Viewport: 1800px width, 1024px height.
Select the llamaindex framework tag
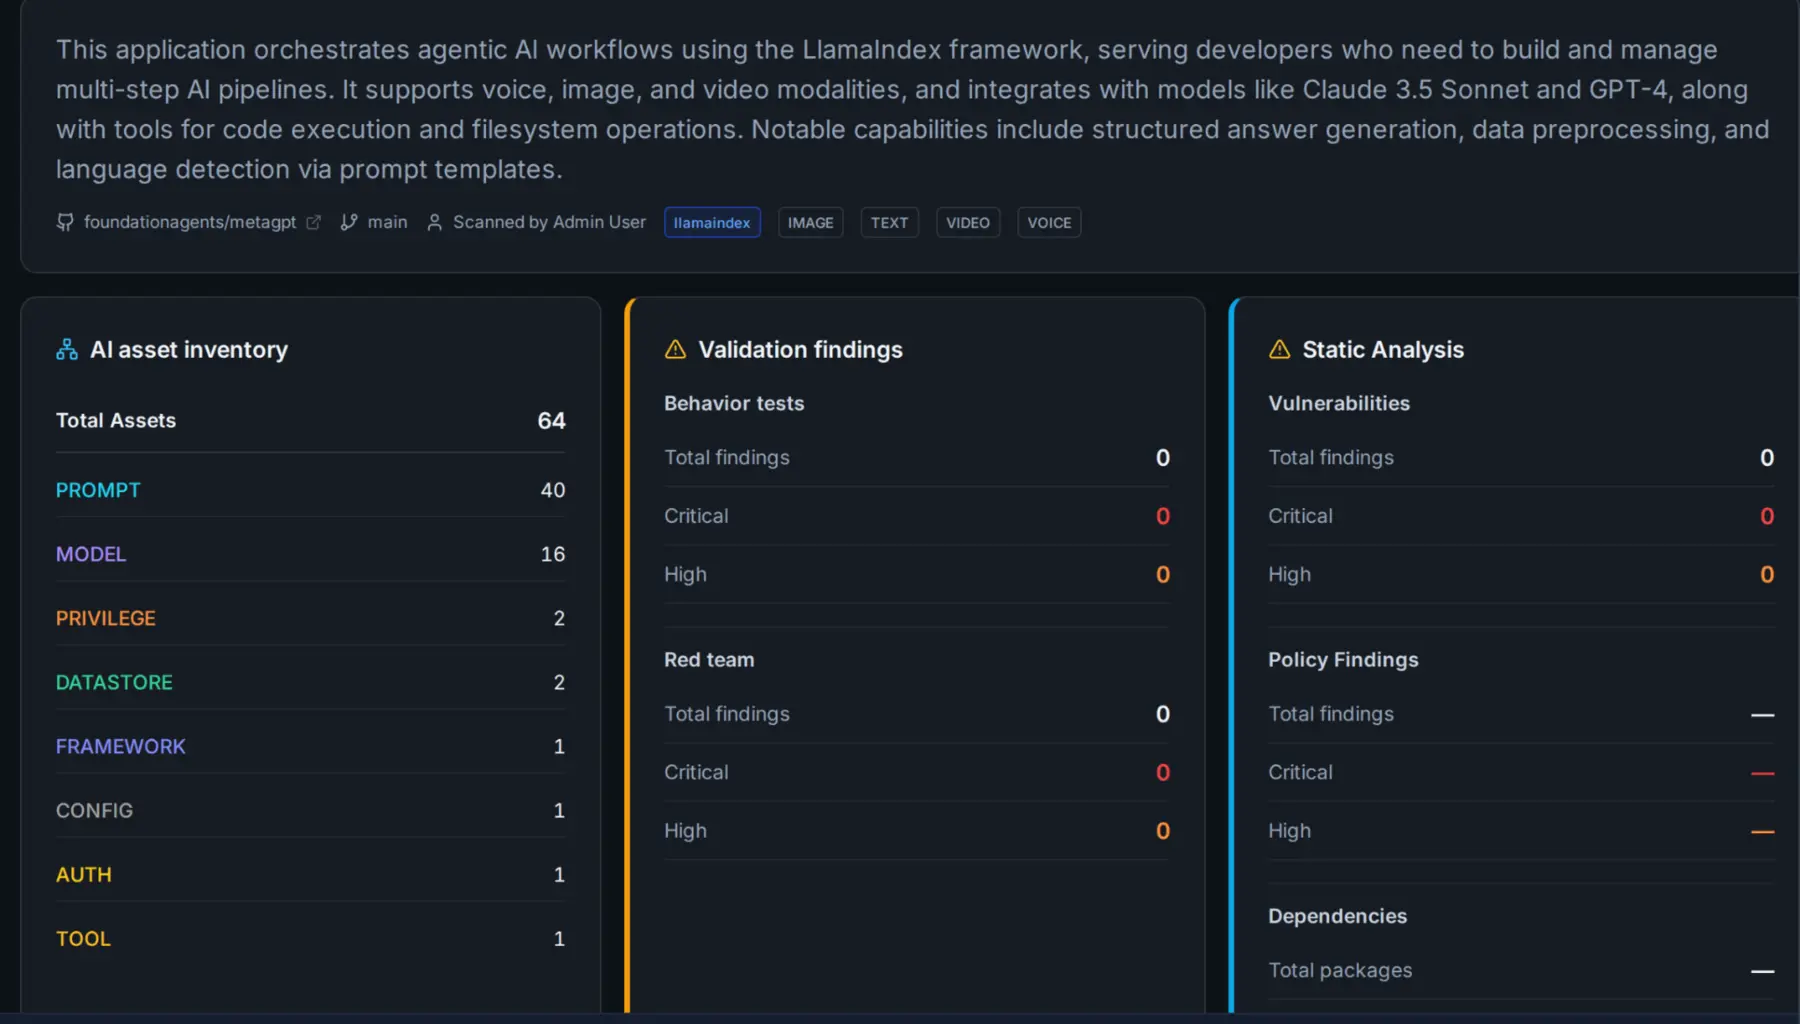[x=712, y=222]
